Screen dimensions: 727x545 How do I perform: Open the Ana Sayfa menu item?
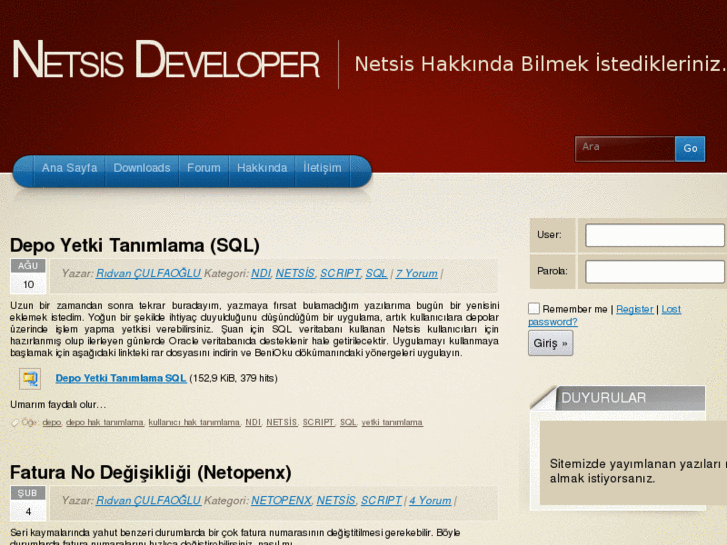70,168
